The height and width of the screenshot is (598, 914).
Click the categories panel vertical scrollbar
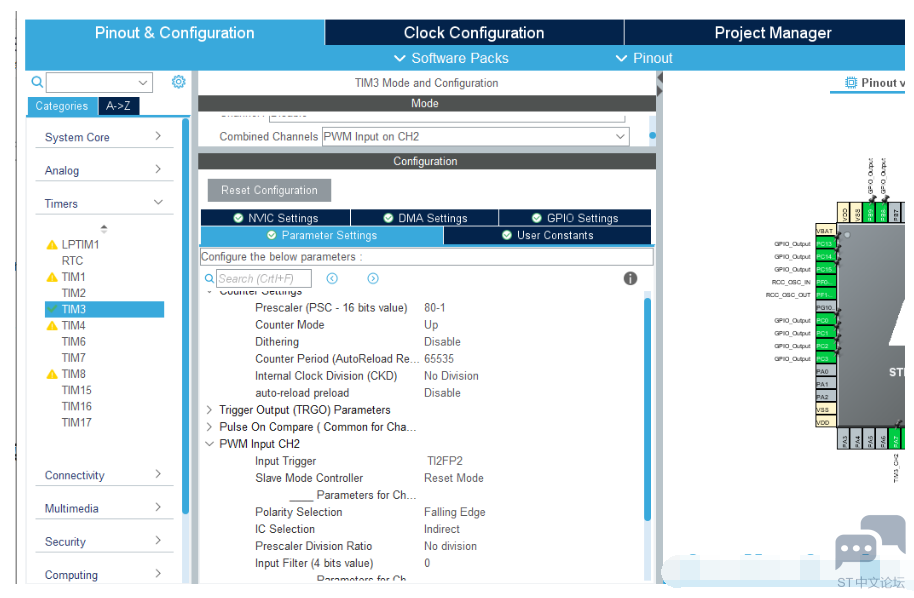[185, 316]
